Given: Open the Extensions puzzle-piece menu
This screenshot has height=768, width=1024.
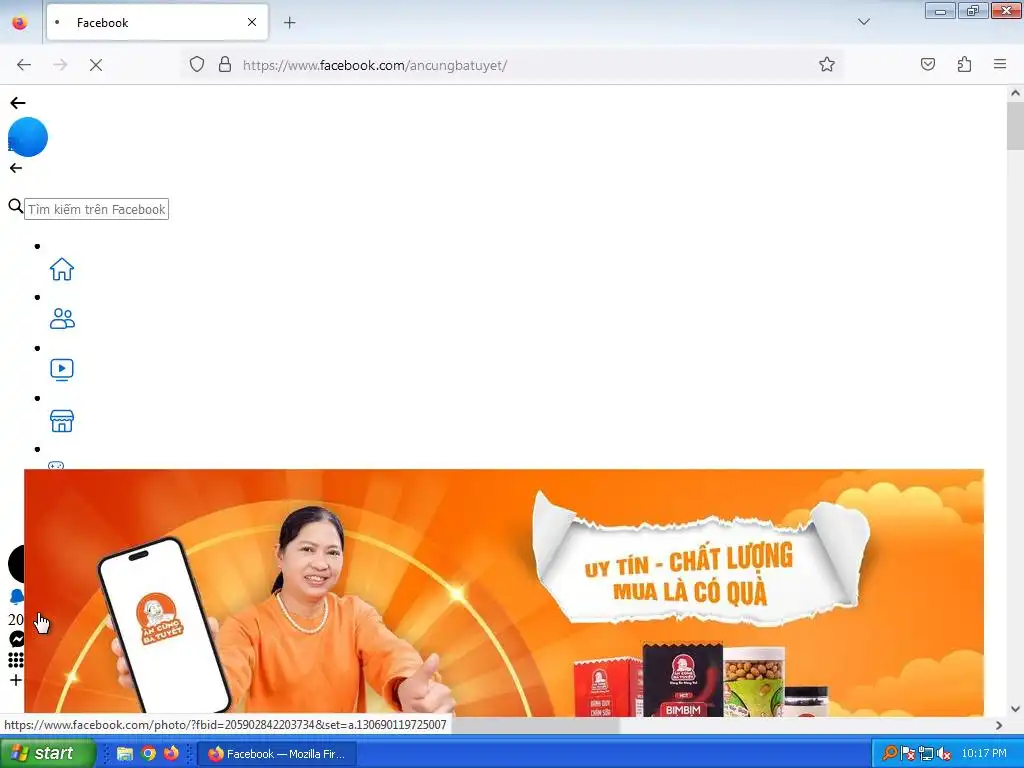Looking at the screenshot, I should (x=965, y=64).
